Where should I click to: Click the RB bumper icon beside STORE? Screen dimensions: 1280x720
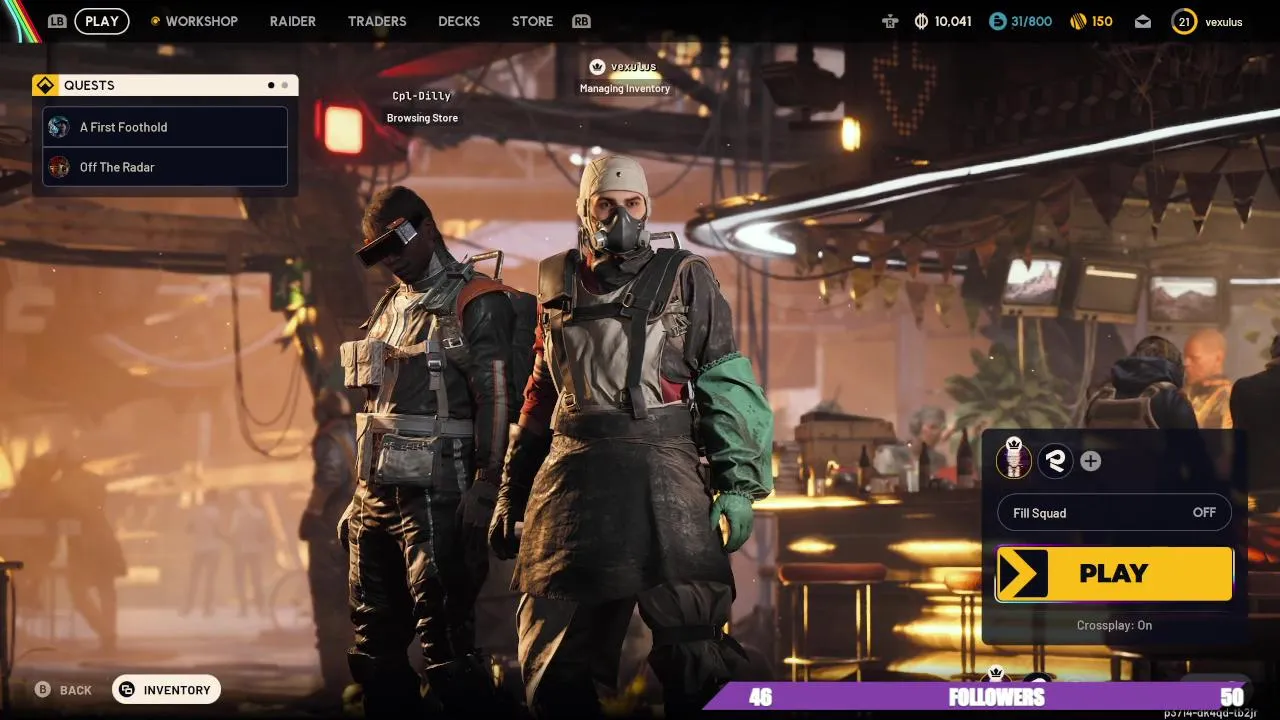click(581, 21)
